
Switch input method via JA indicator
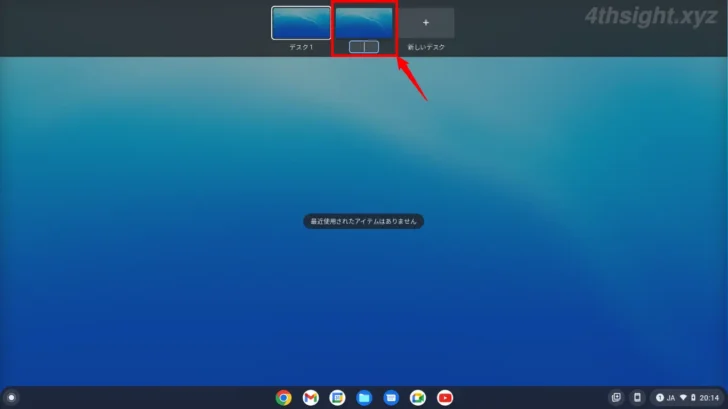point(671,398)
